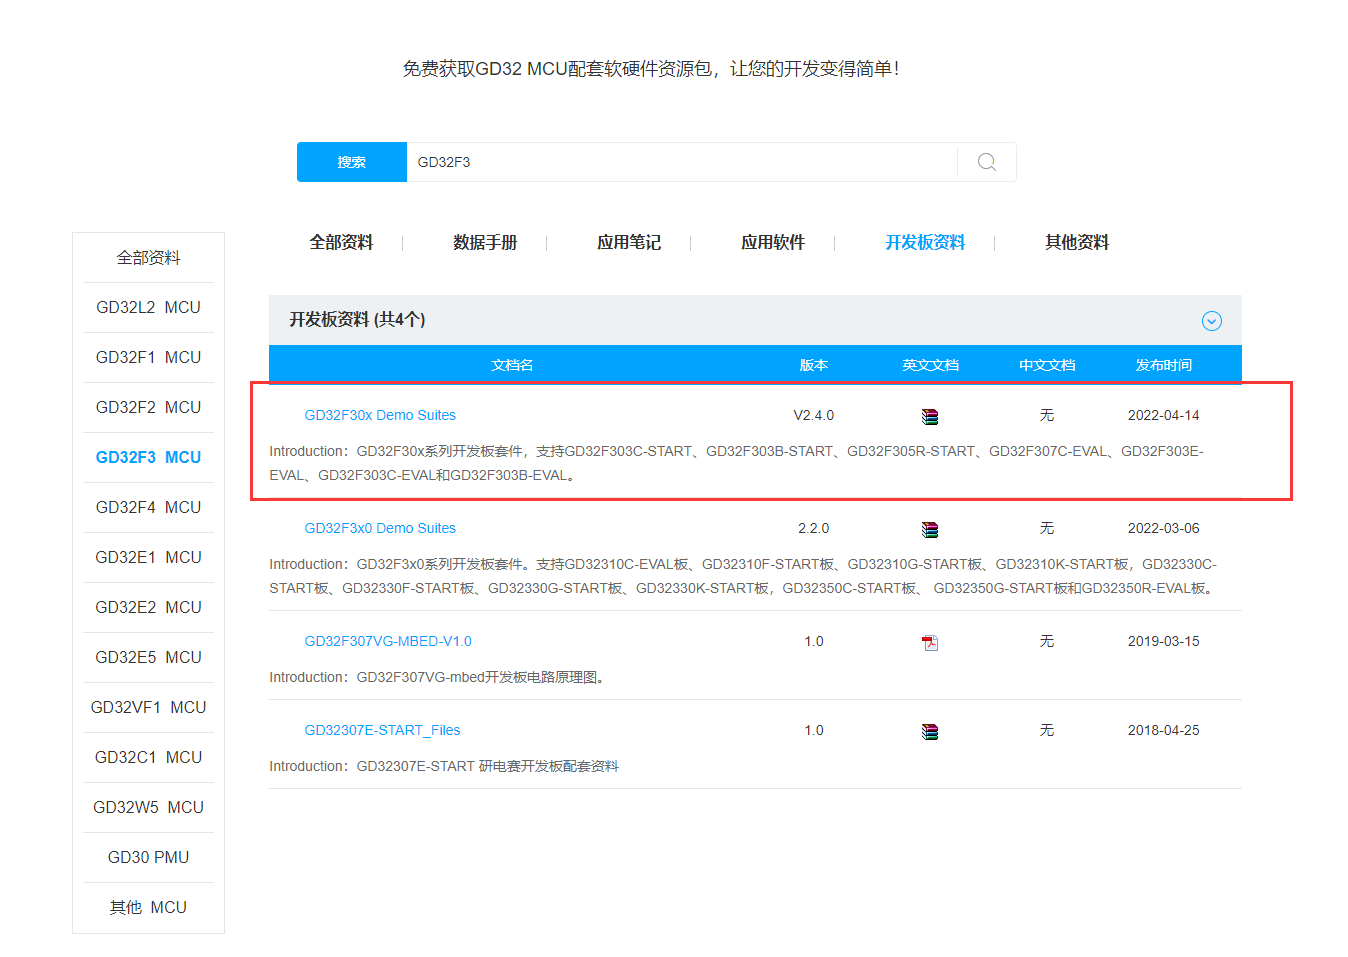The height and width of the screenshot is (957, 1348).
Task: Open the 应用软件 tab
Action: (x=773, y=242)
